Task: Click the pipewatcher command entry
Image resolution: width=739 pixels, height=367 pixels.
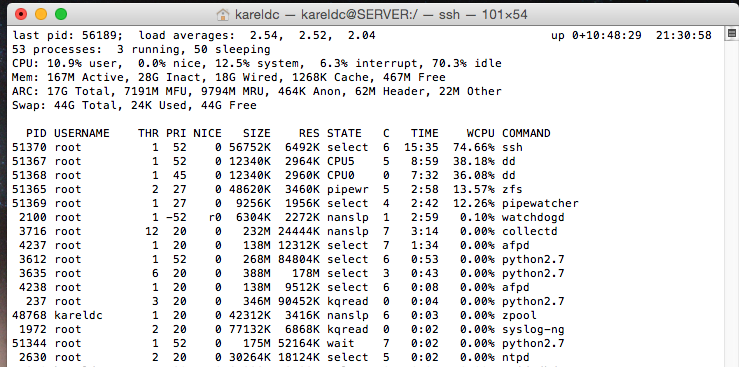Action: click(540, 204)
